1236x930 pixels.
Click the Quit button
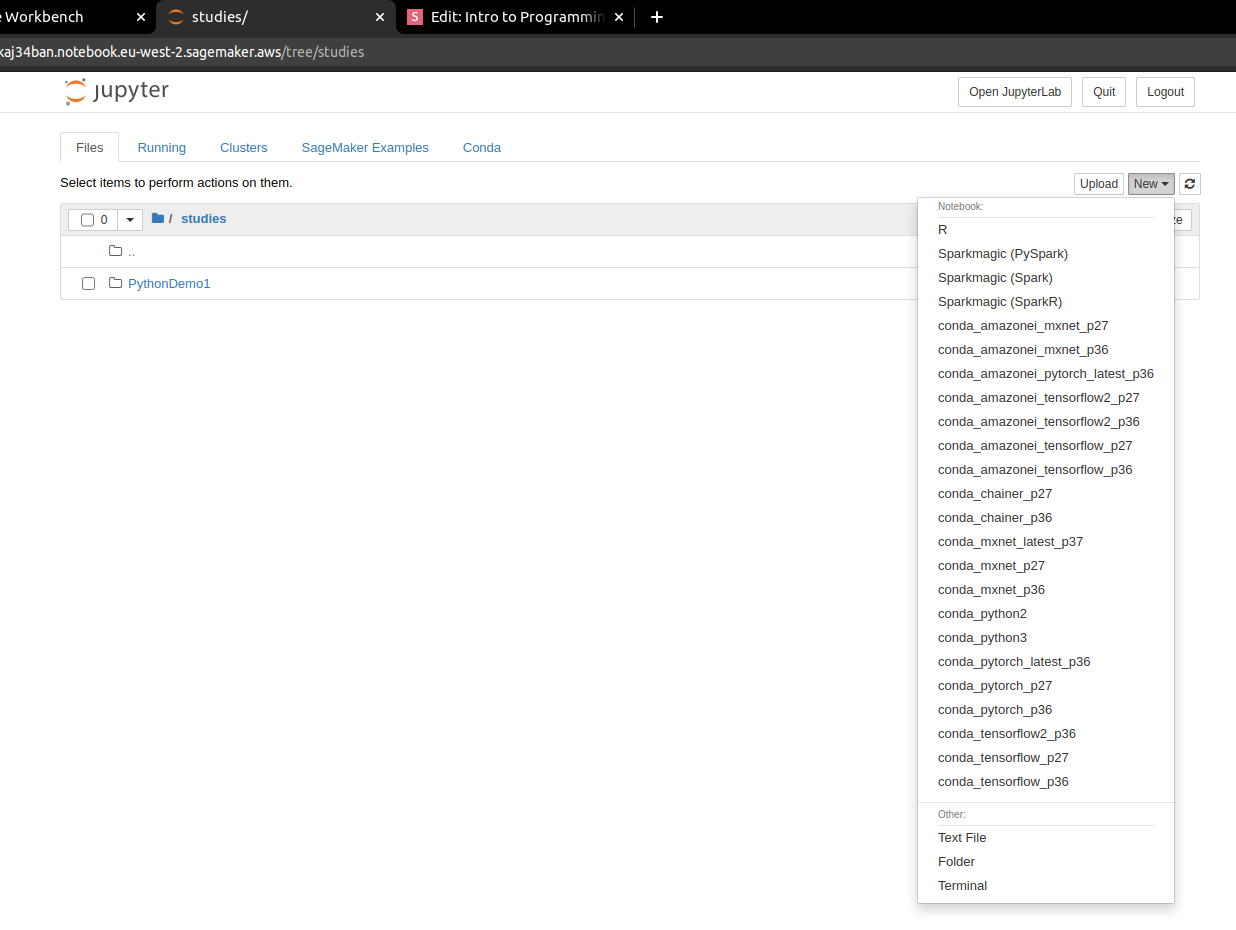point(1104,92)
